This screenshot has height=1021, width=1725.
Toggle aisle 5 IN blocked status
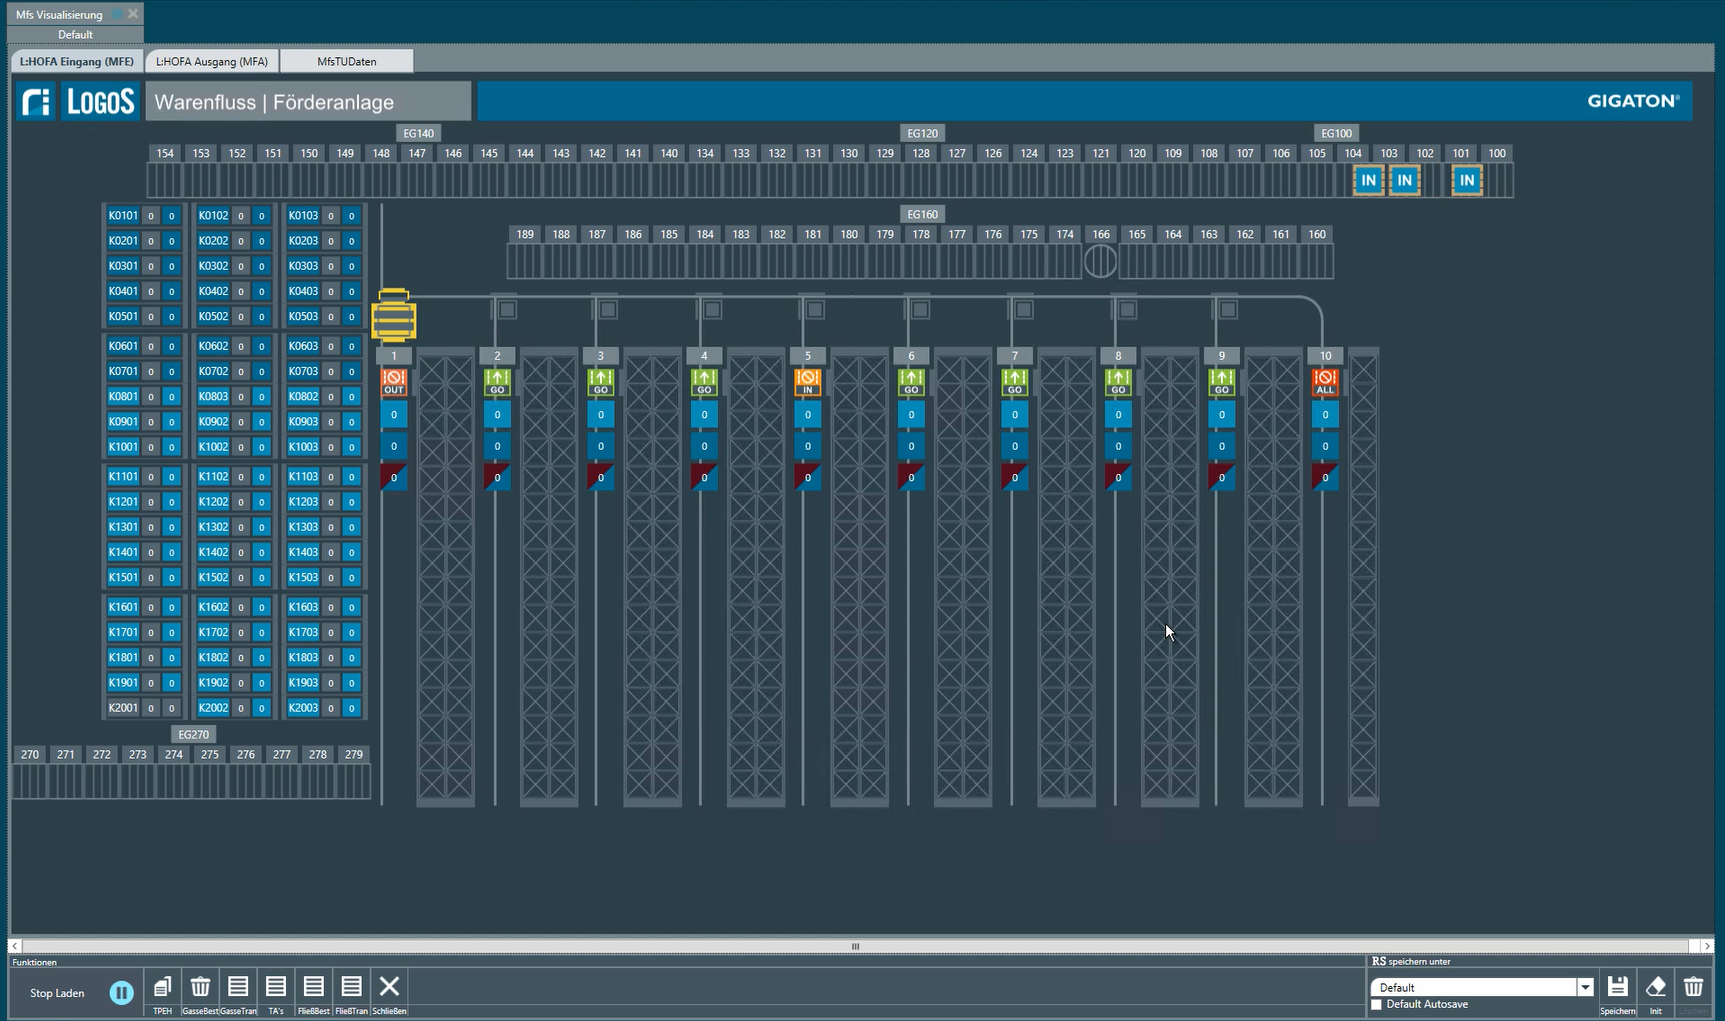click(807, 382)
